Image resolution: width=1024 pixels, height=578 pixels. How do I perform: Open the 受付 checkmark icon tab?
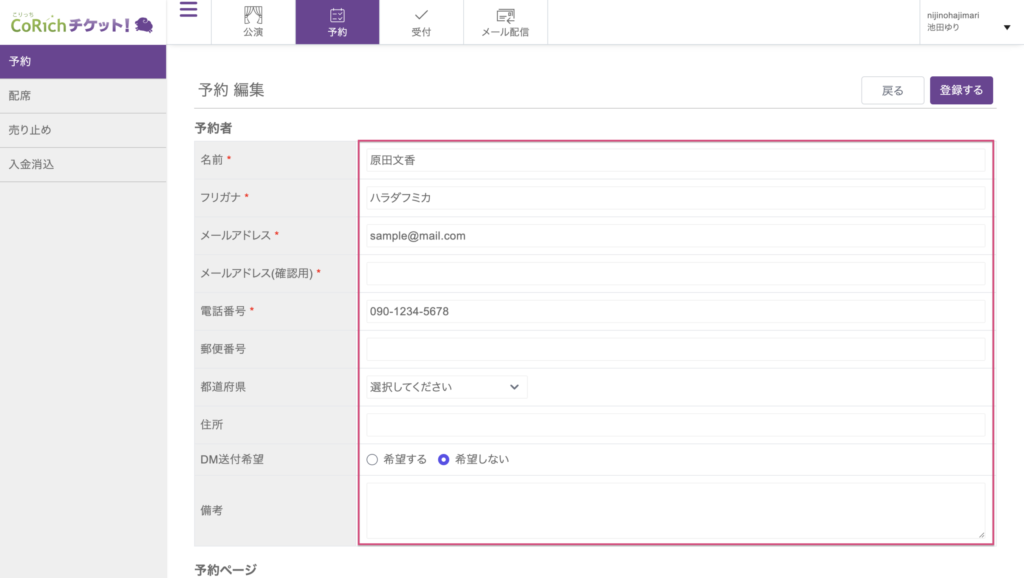(x=421, y=22)
